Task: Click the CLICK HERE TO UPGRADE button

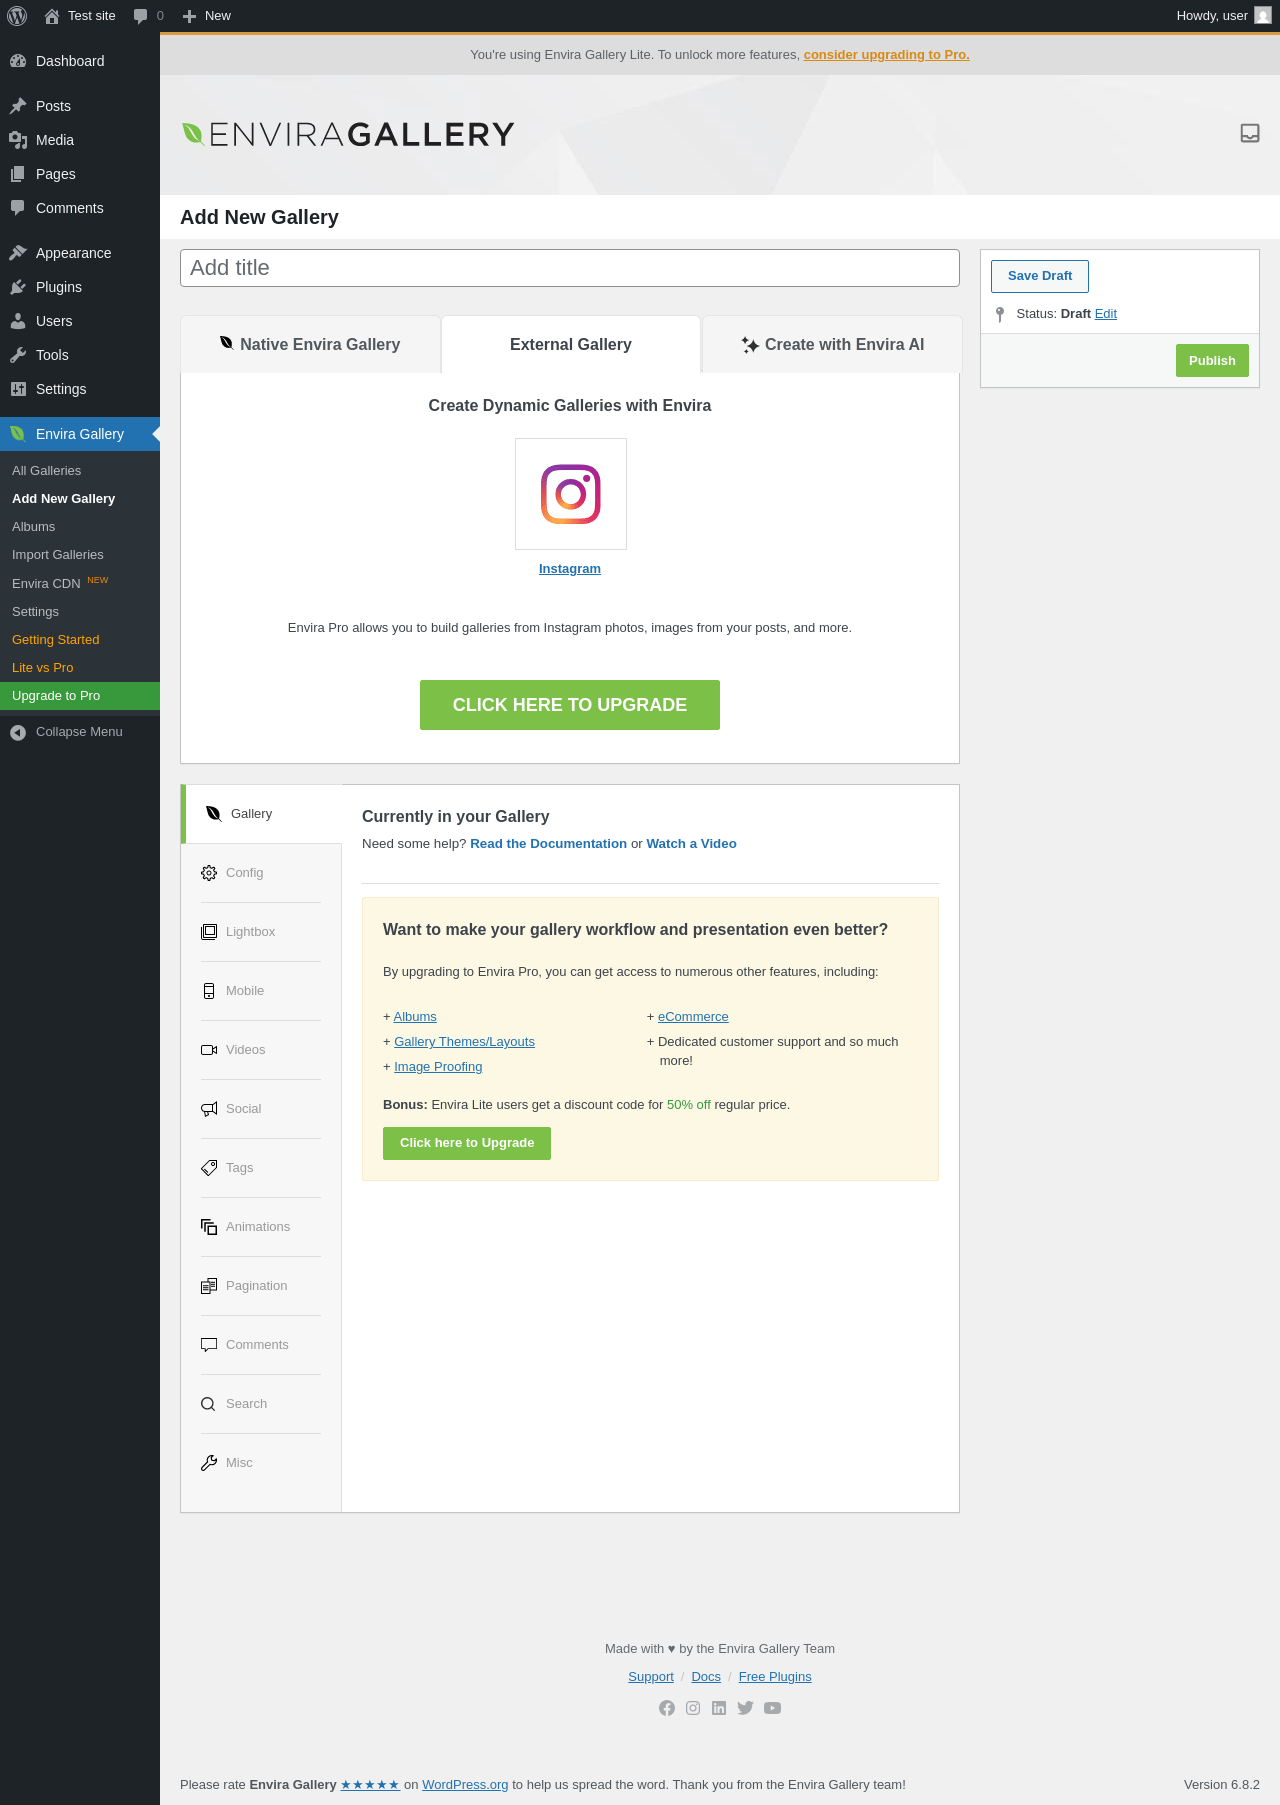Action: 570,705
